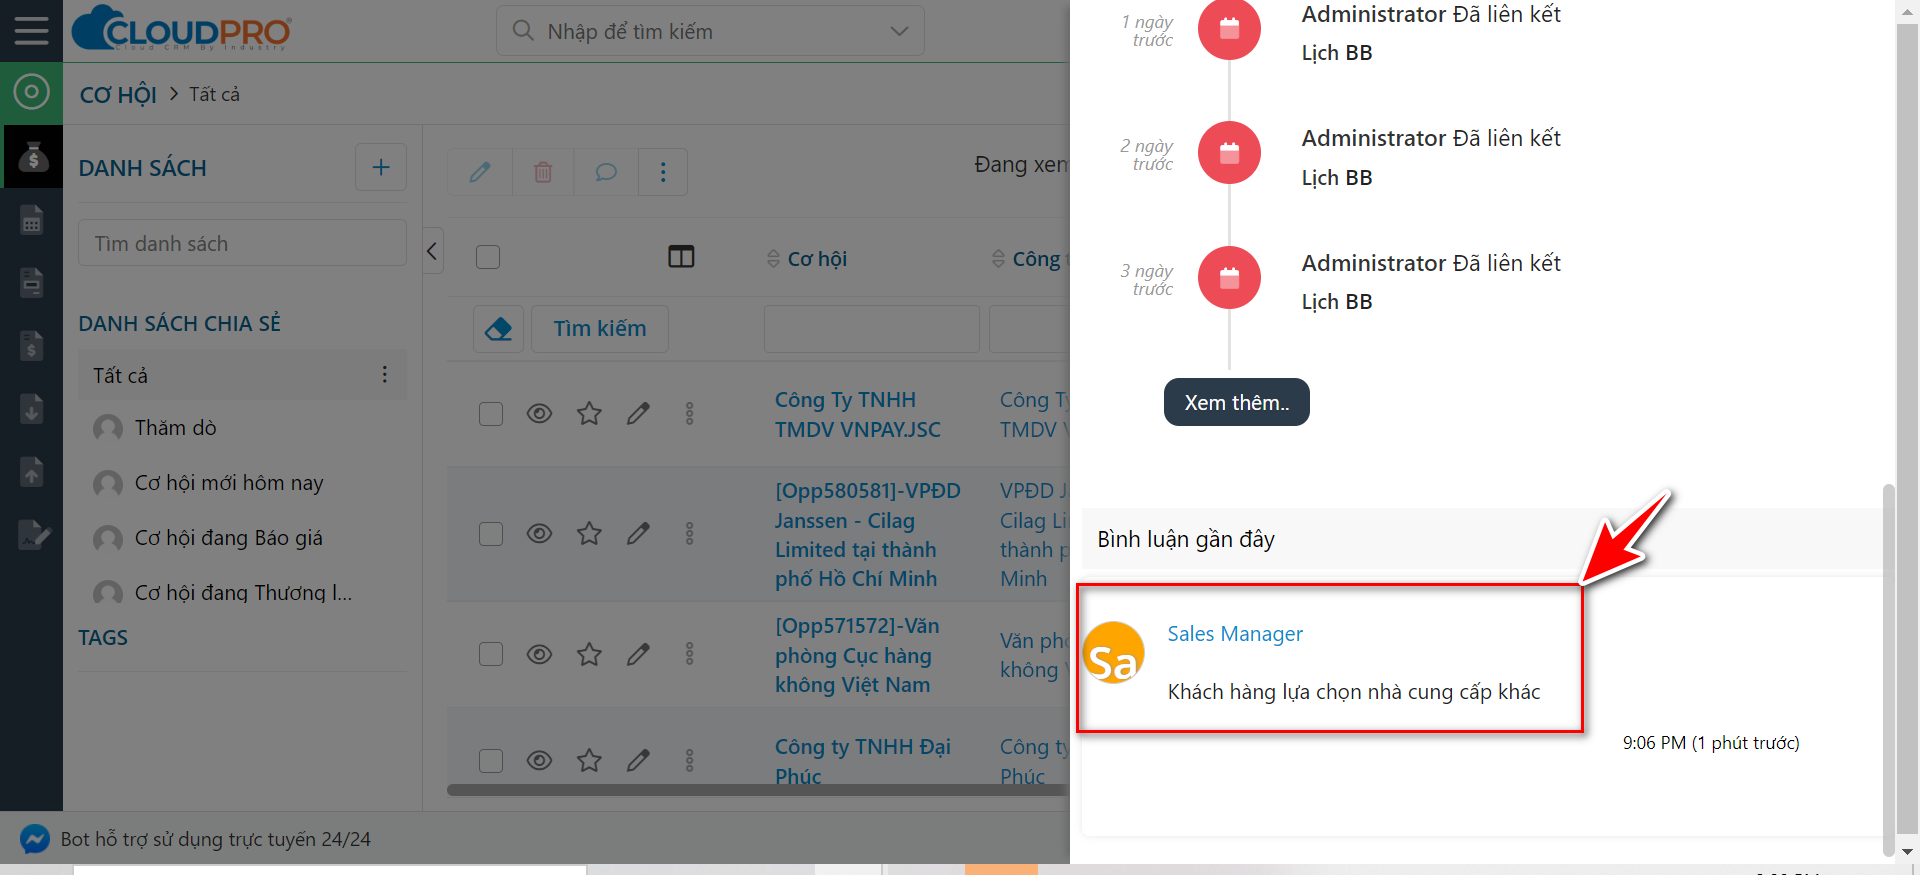
Task: Select the Thăm dò list
Action: [x=175, y=428]
